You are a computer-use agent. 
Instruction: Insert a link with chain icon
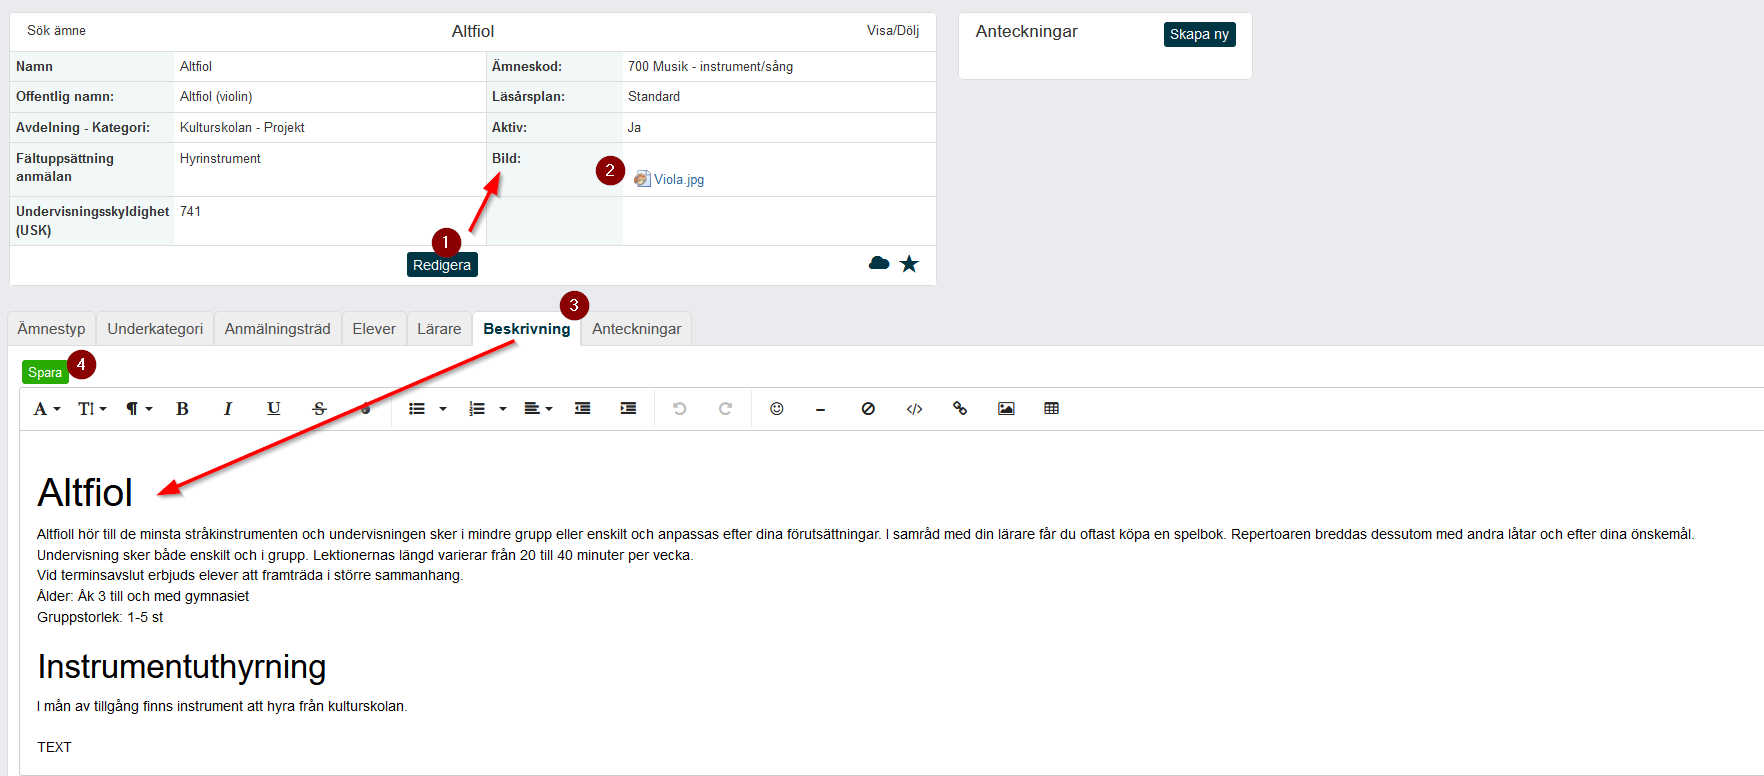(960, 409)
